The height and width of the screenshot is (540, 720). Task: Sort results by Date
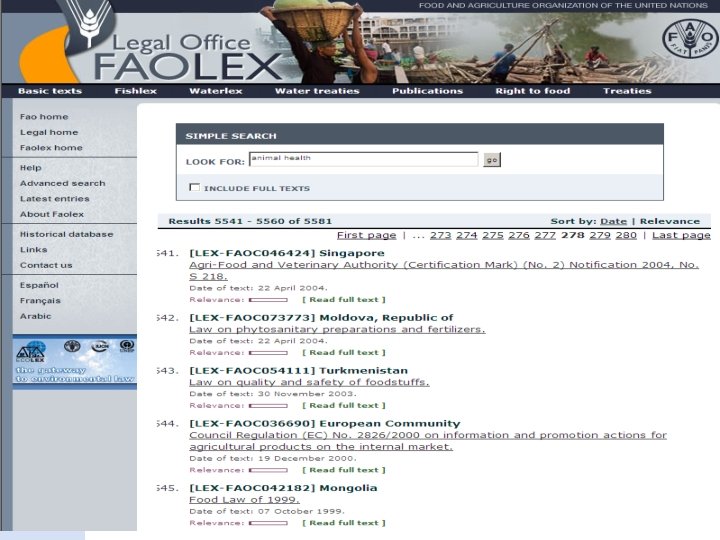[x=613, y=221]
